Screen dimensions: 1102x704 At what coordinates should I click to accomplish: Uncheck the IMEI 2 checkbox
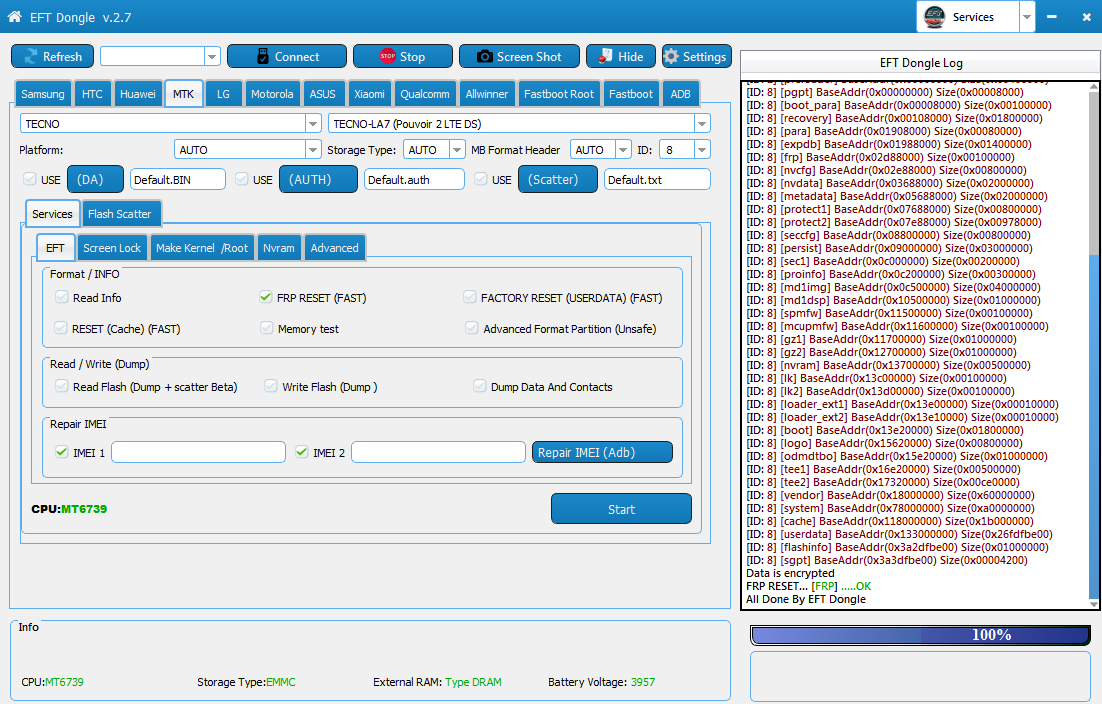pyautogui.click(x=302, y=452)
